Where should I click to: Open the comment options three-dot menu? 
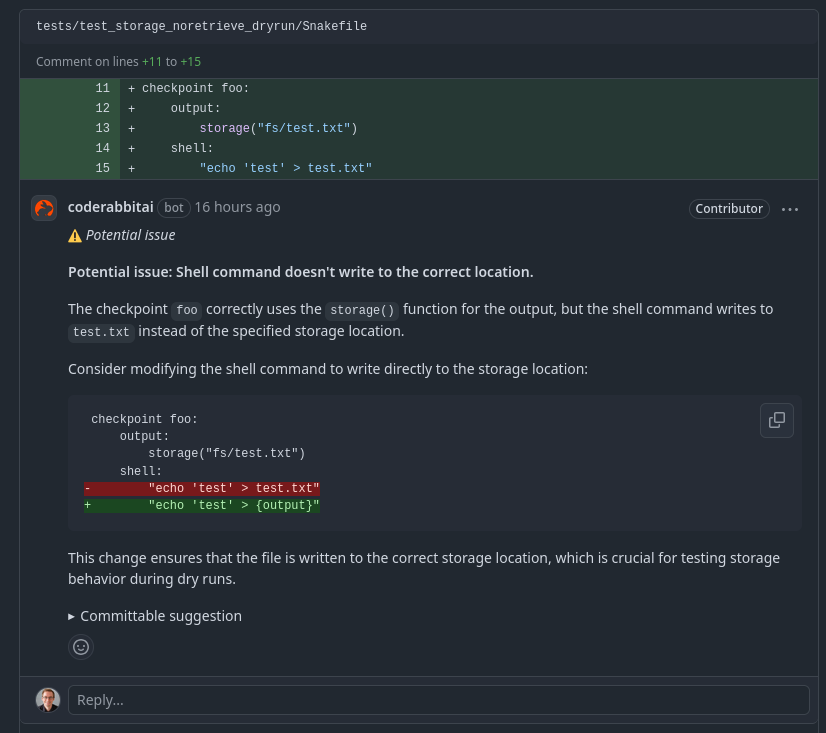(790, 209)
